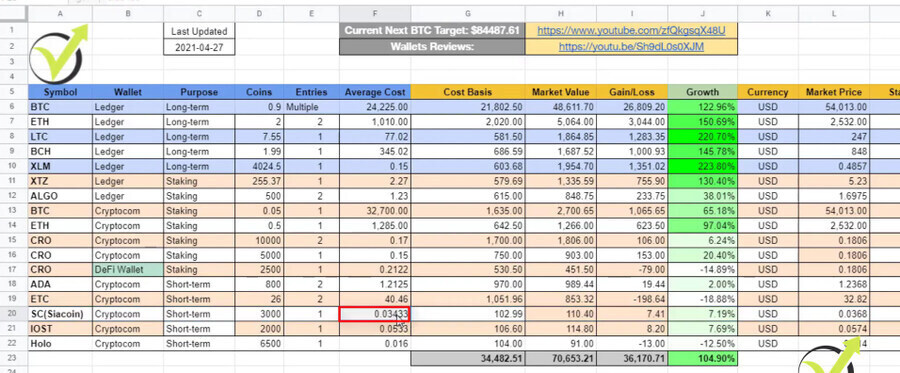Select gain/loss cell -198.64
This screenshot has width=900, height=373.
(x=632, y=300)
